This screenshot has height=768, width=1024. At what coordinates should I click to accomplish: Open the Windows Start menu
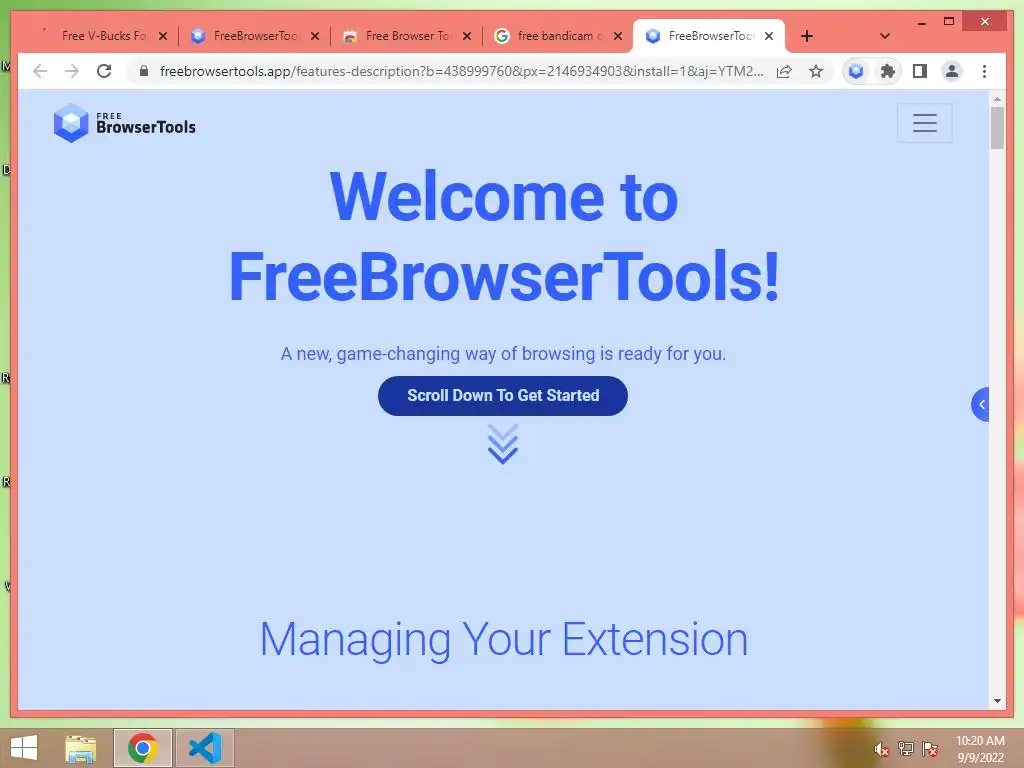[x=24, y=748]
